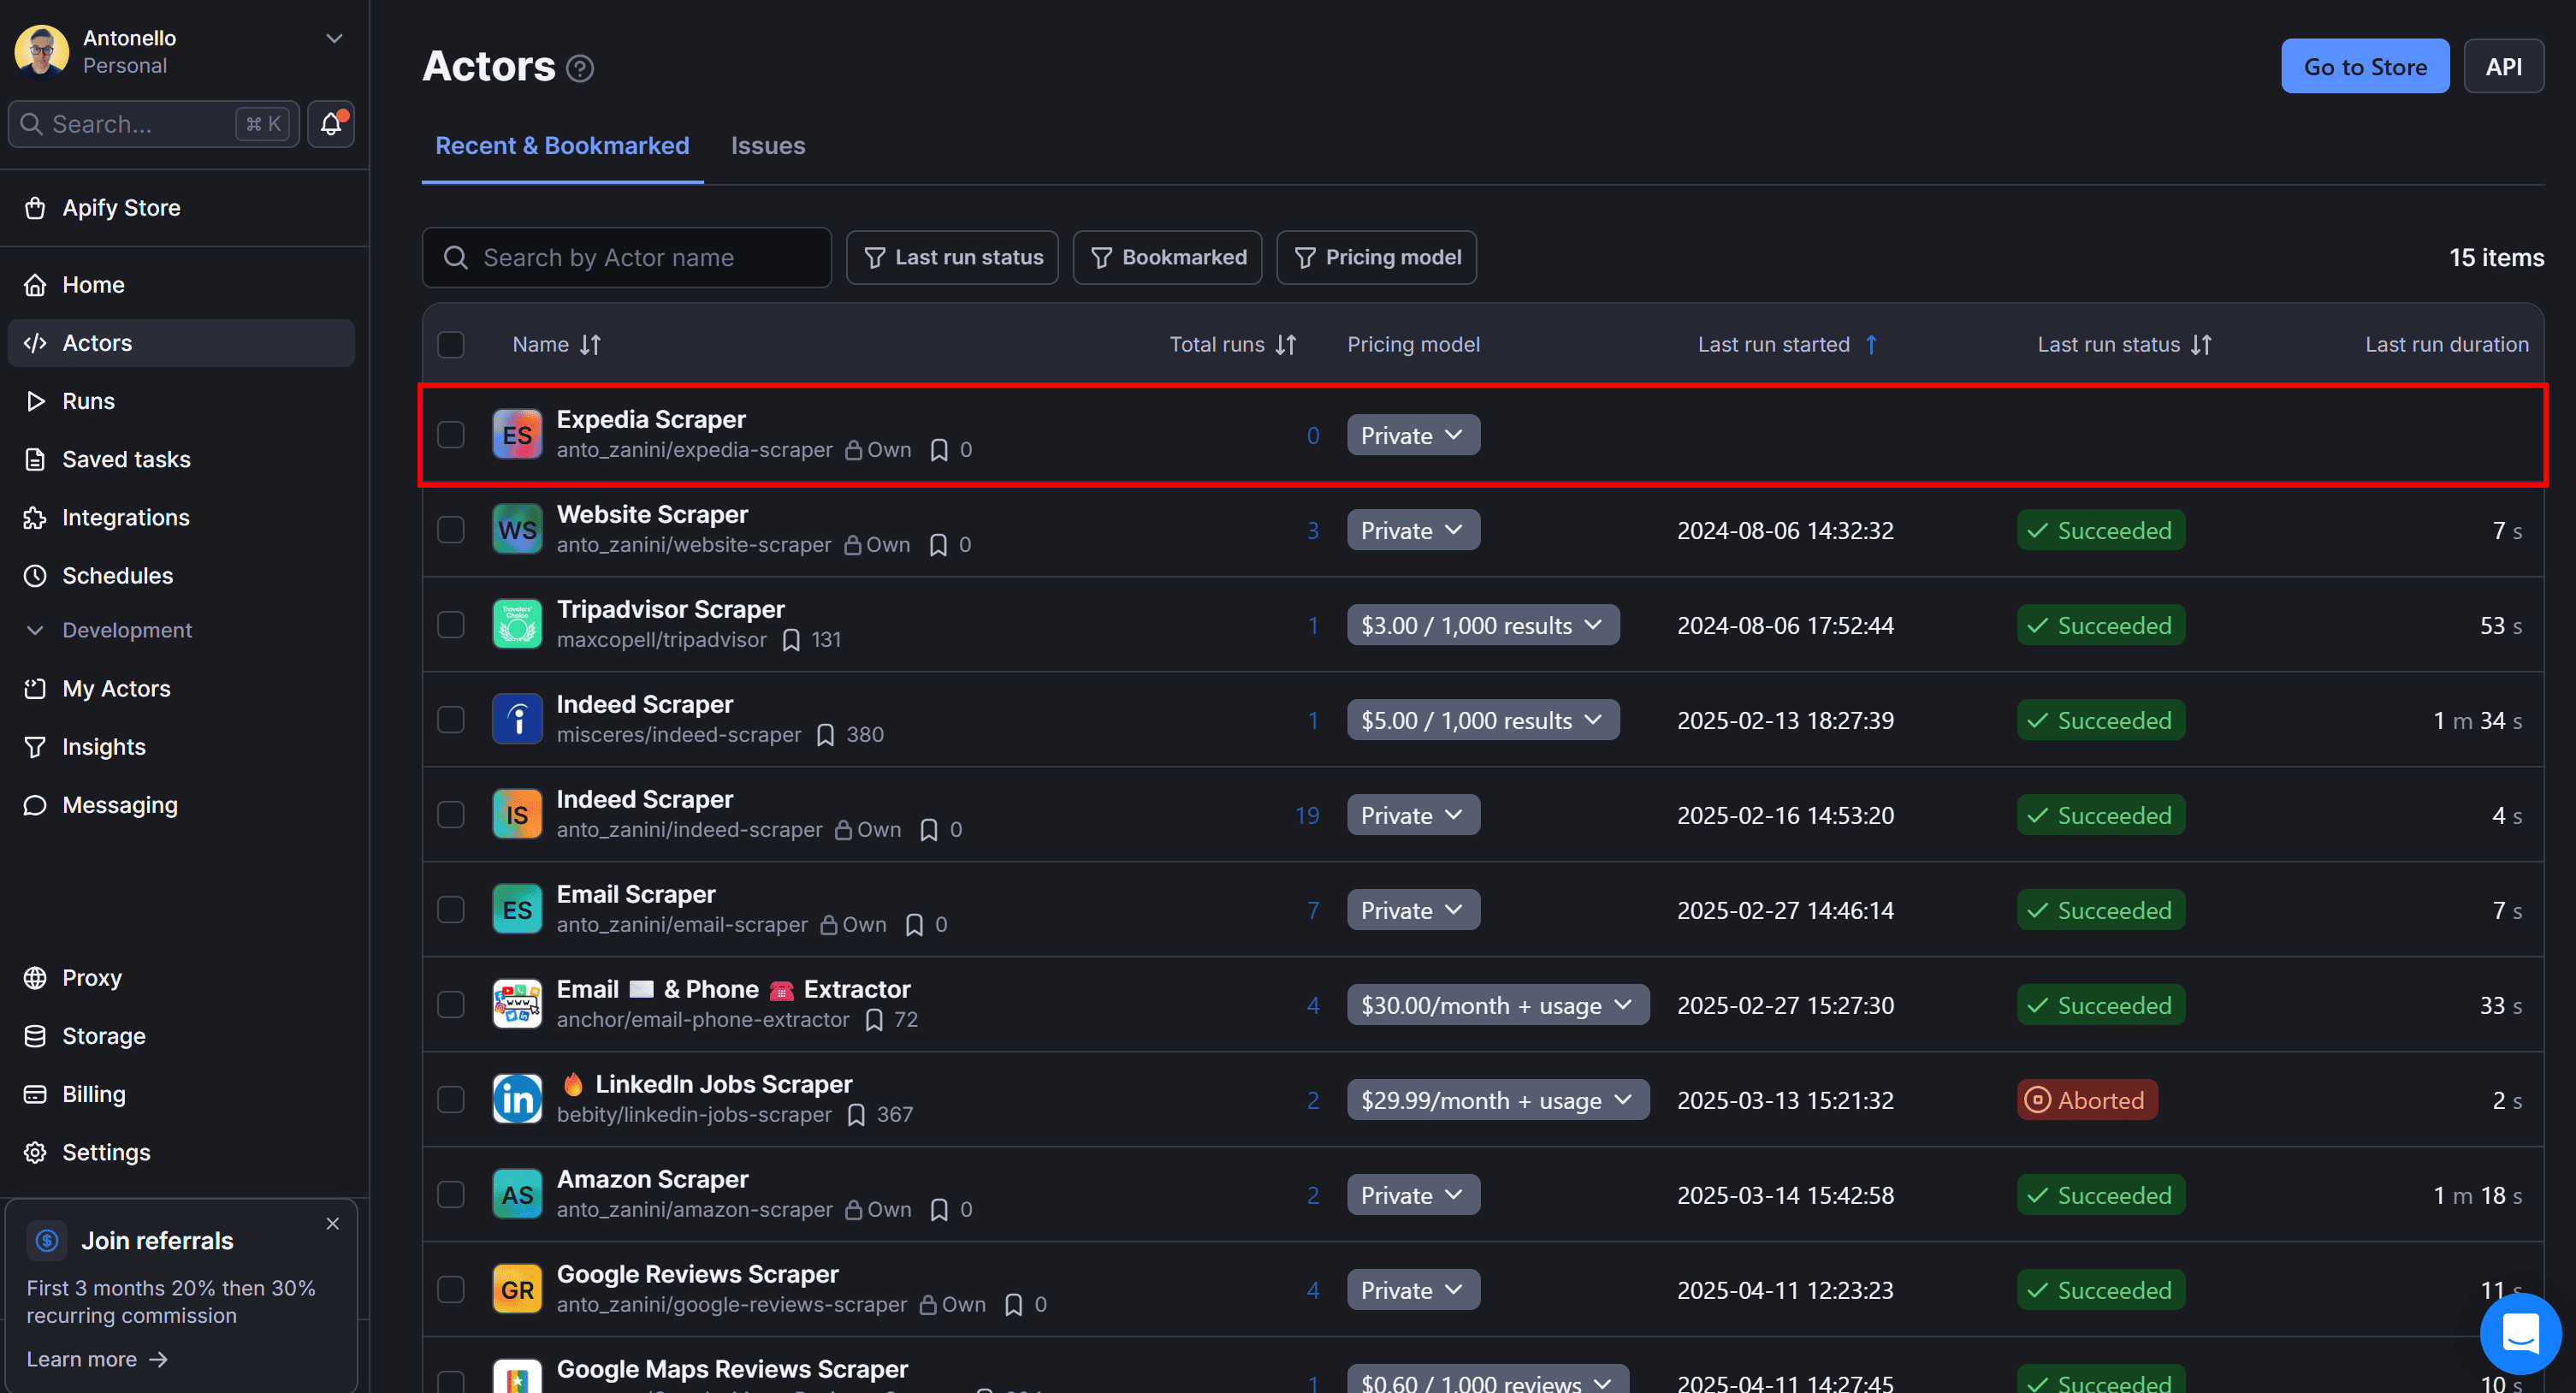Click the LinkedIn Jobs Scraper logo icon

tap(517, 1099)
